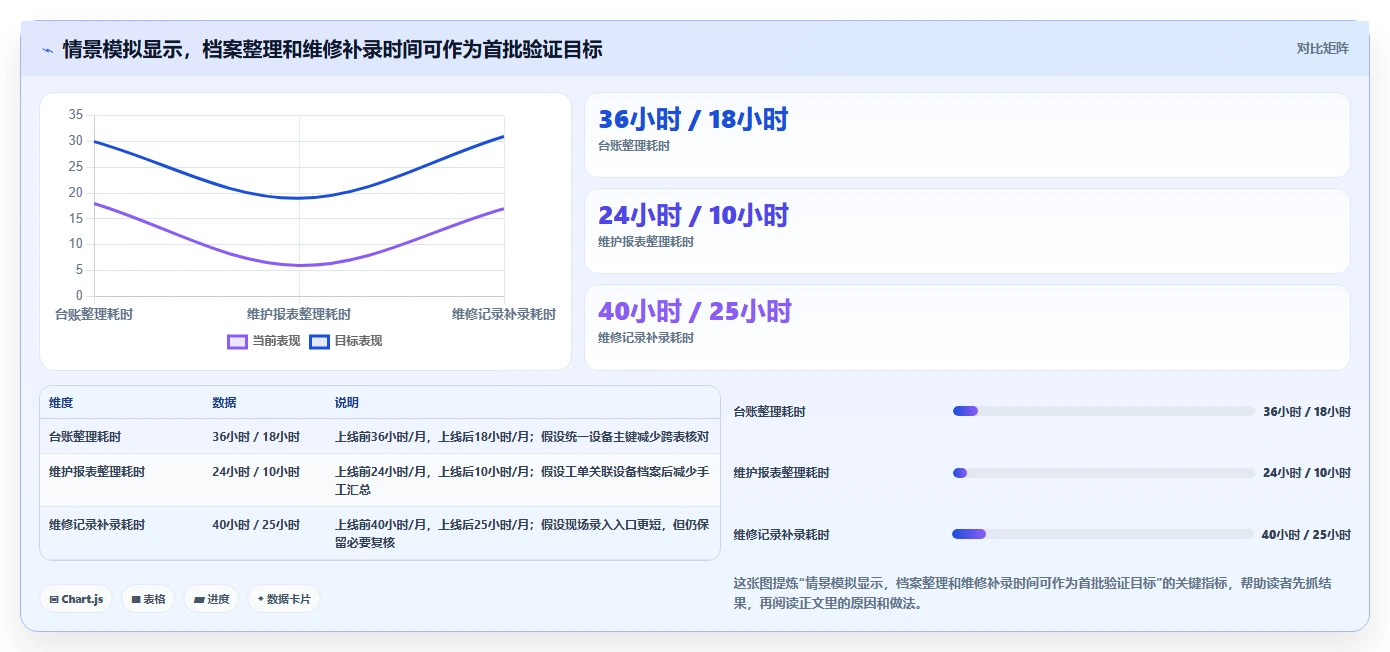Select table data cell 24小时 / 10小时
Viewport: 1390px width, 652px height.
pos(256,472)
